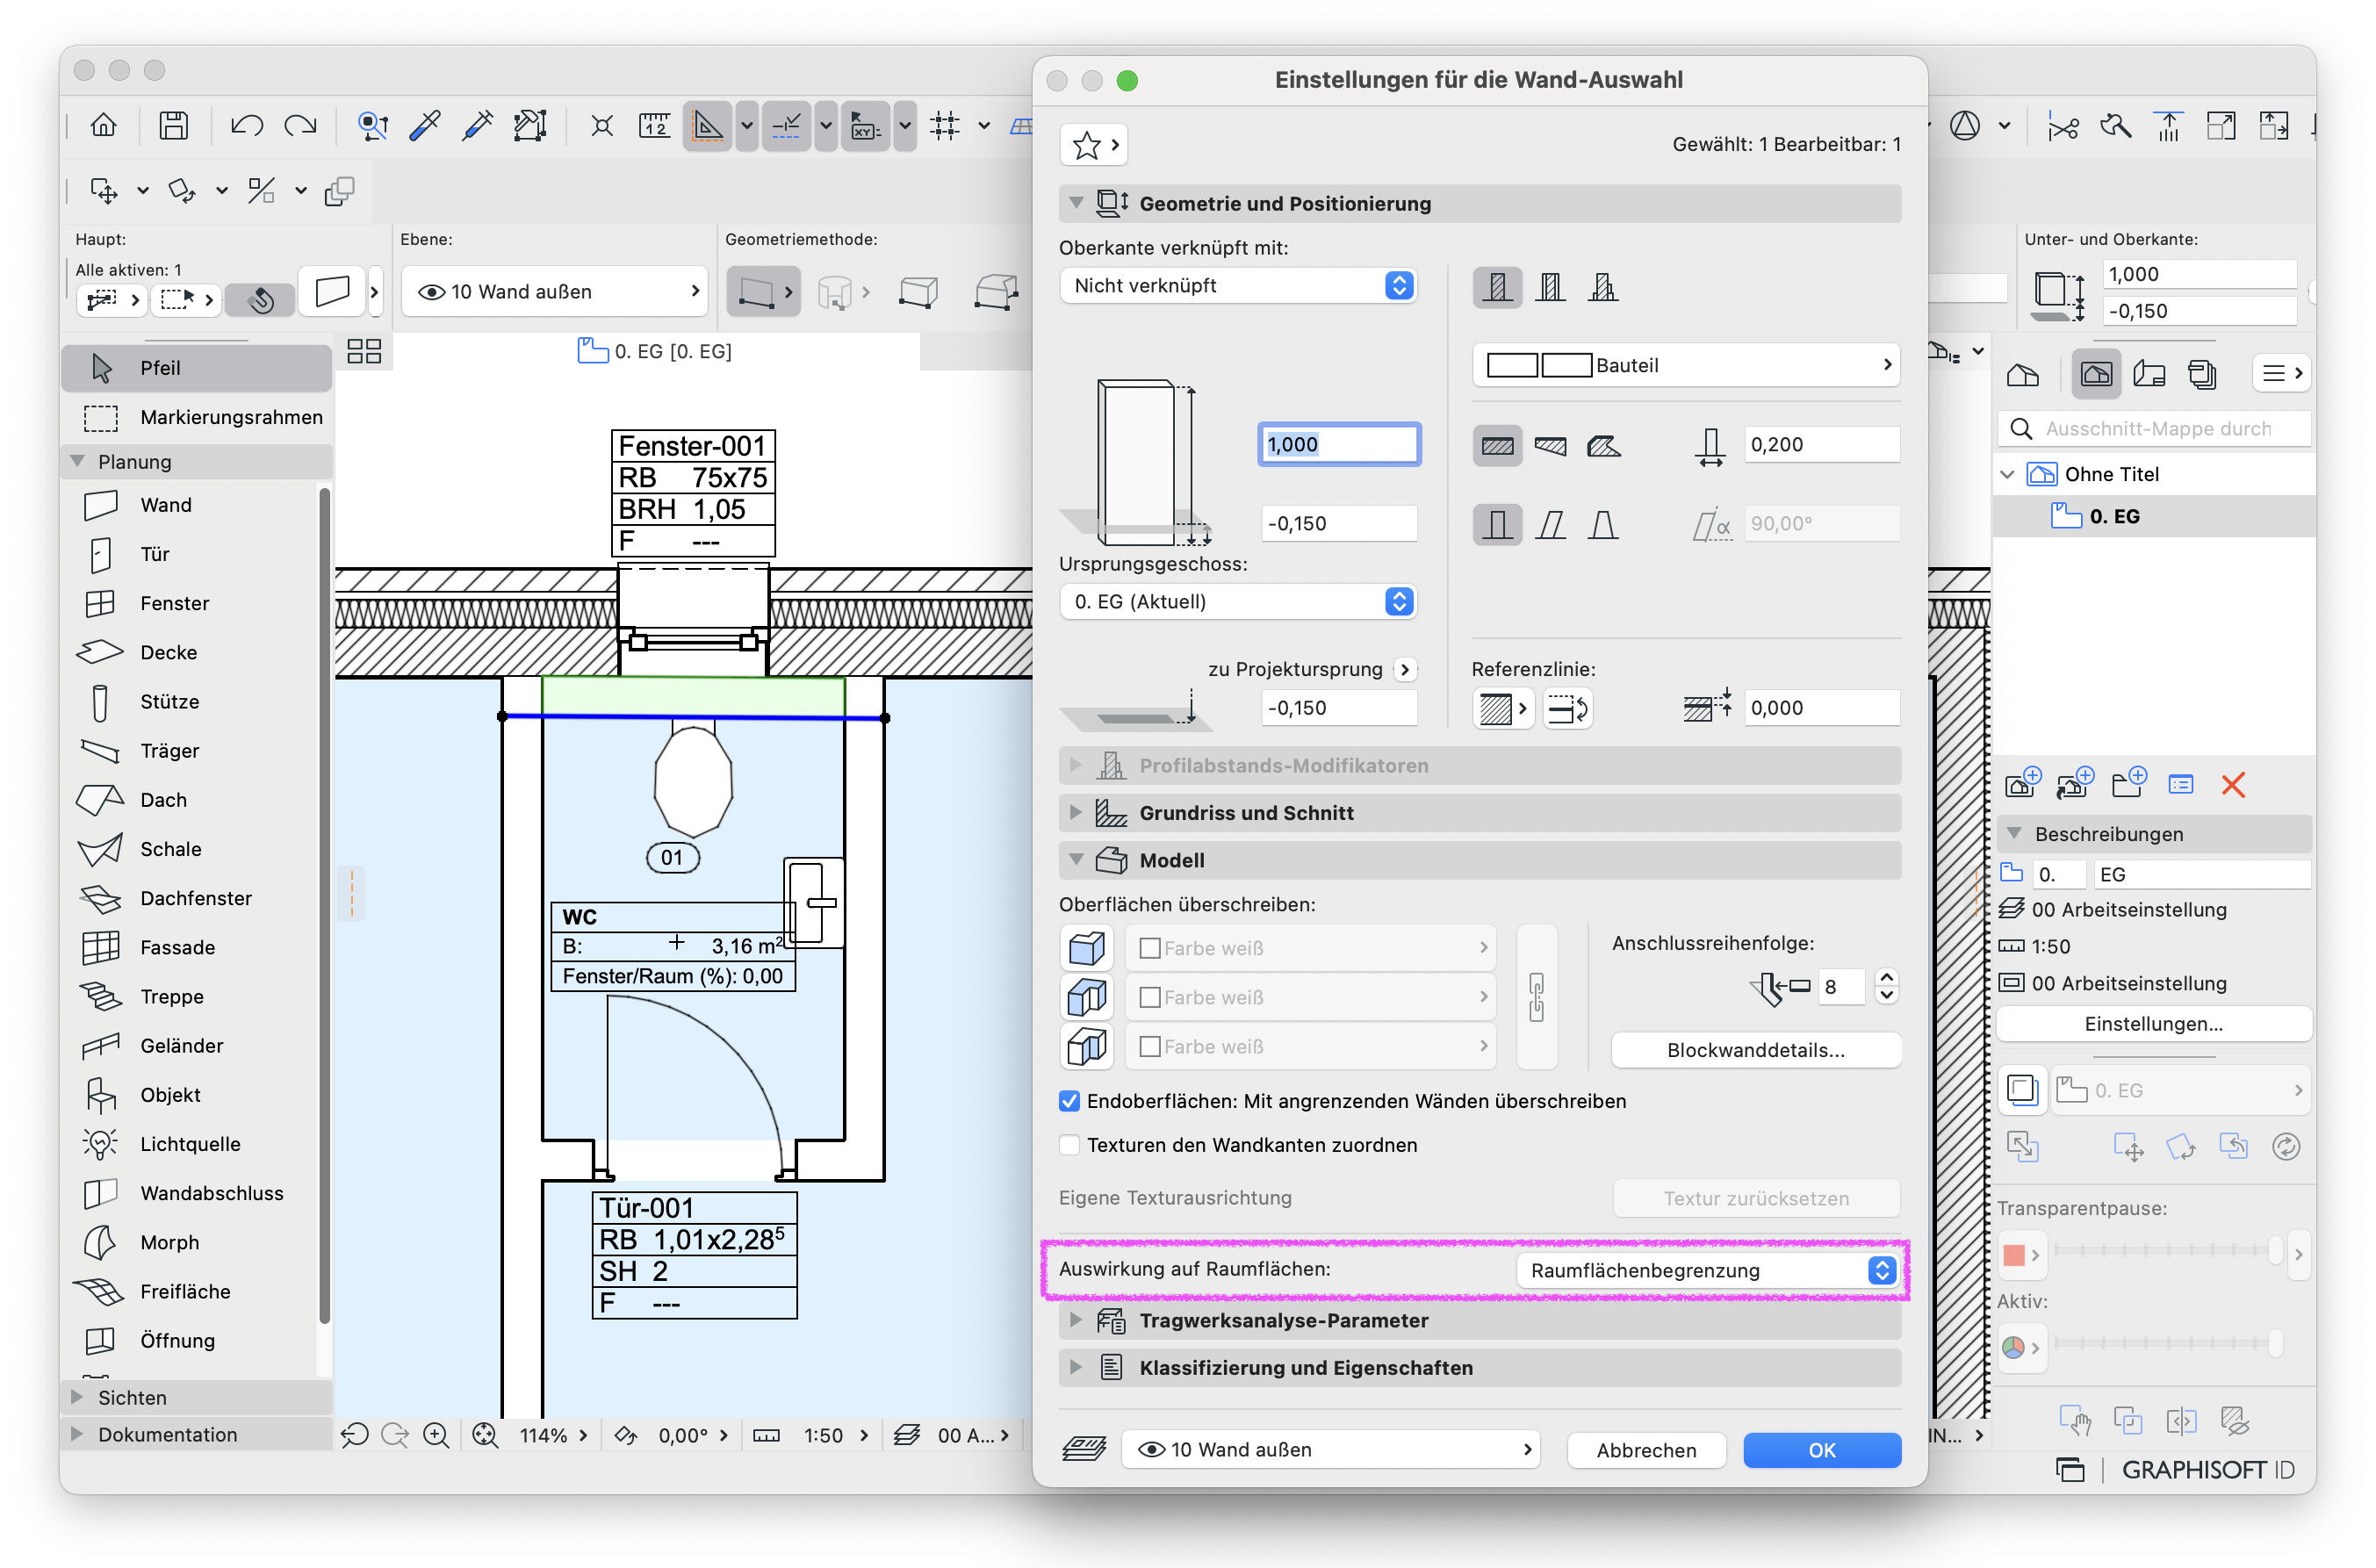Open Oberkante verknüpft mit dropdown
This screenshot has height=1568, width=2376.
[1237, 286]
